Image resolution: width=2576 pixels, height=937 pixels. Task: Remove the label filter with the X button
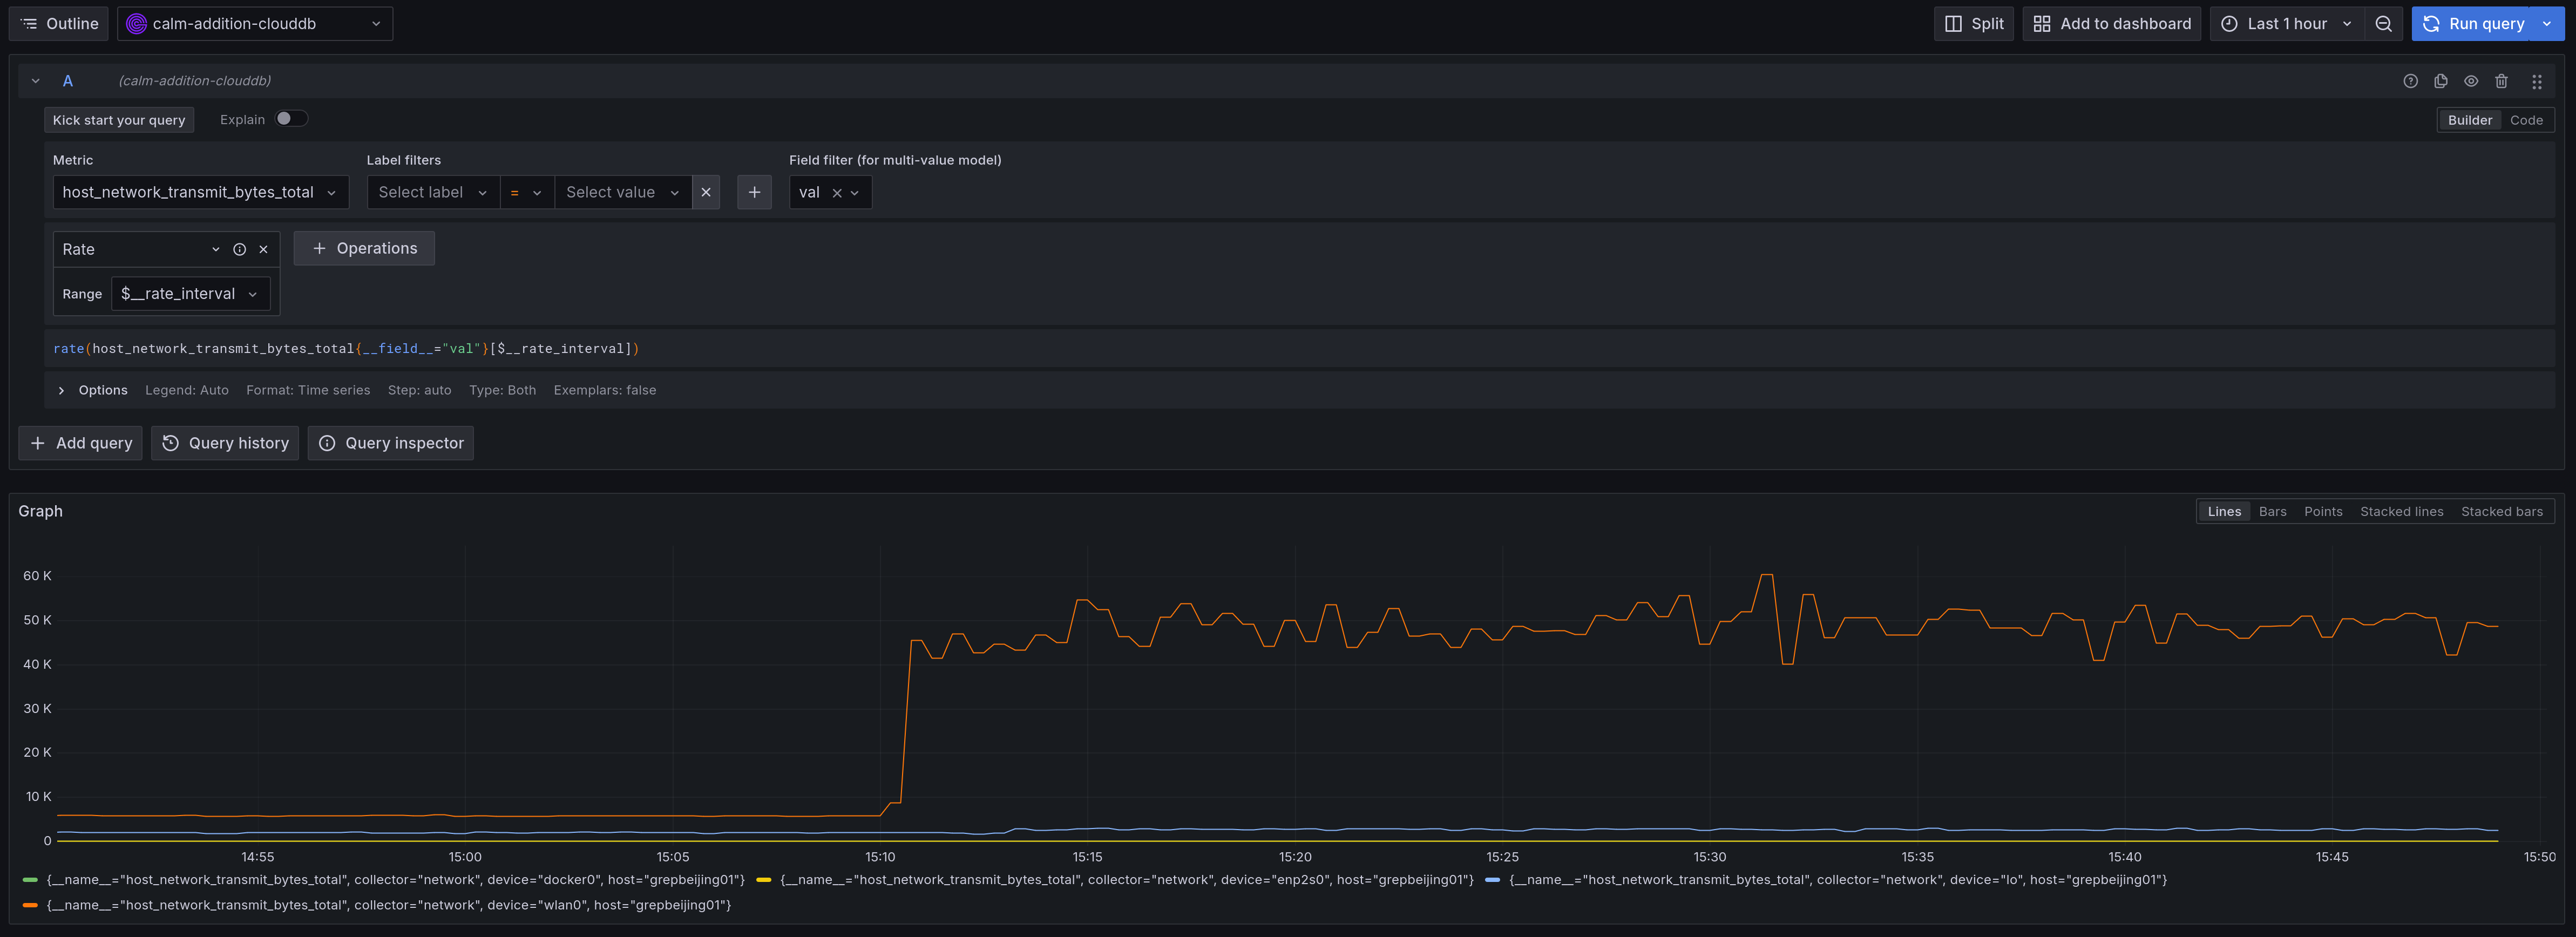706,192
